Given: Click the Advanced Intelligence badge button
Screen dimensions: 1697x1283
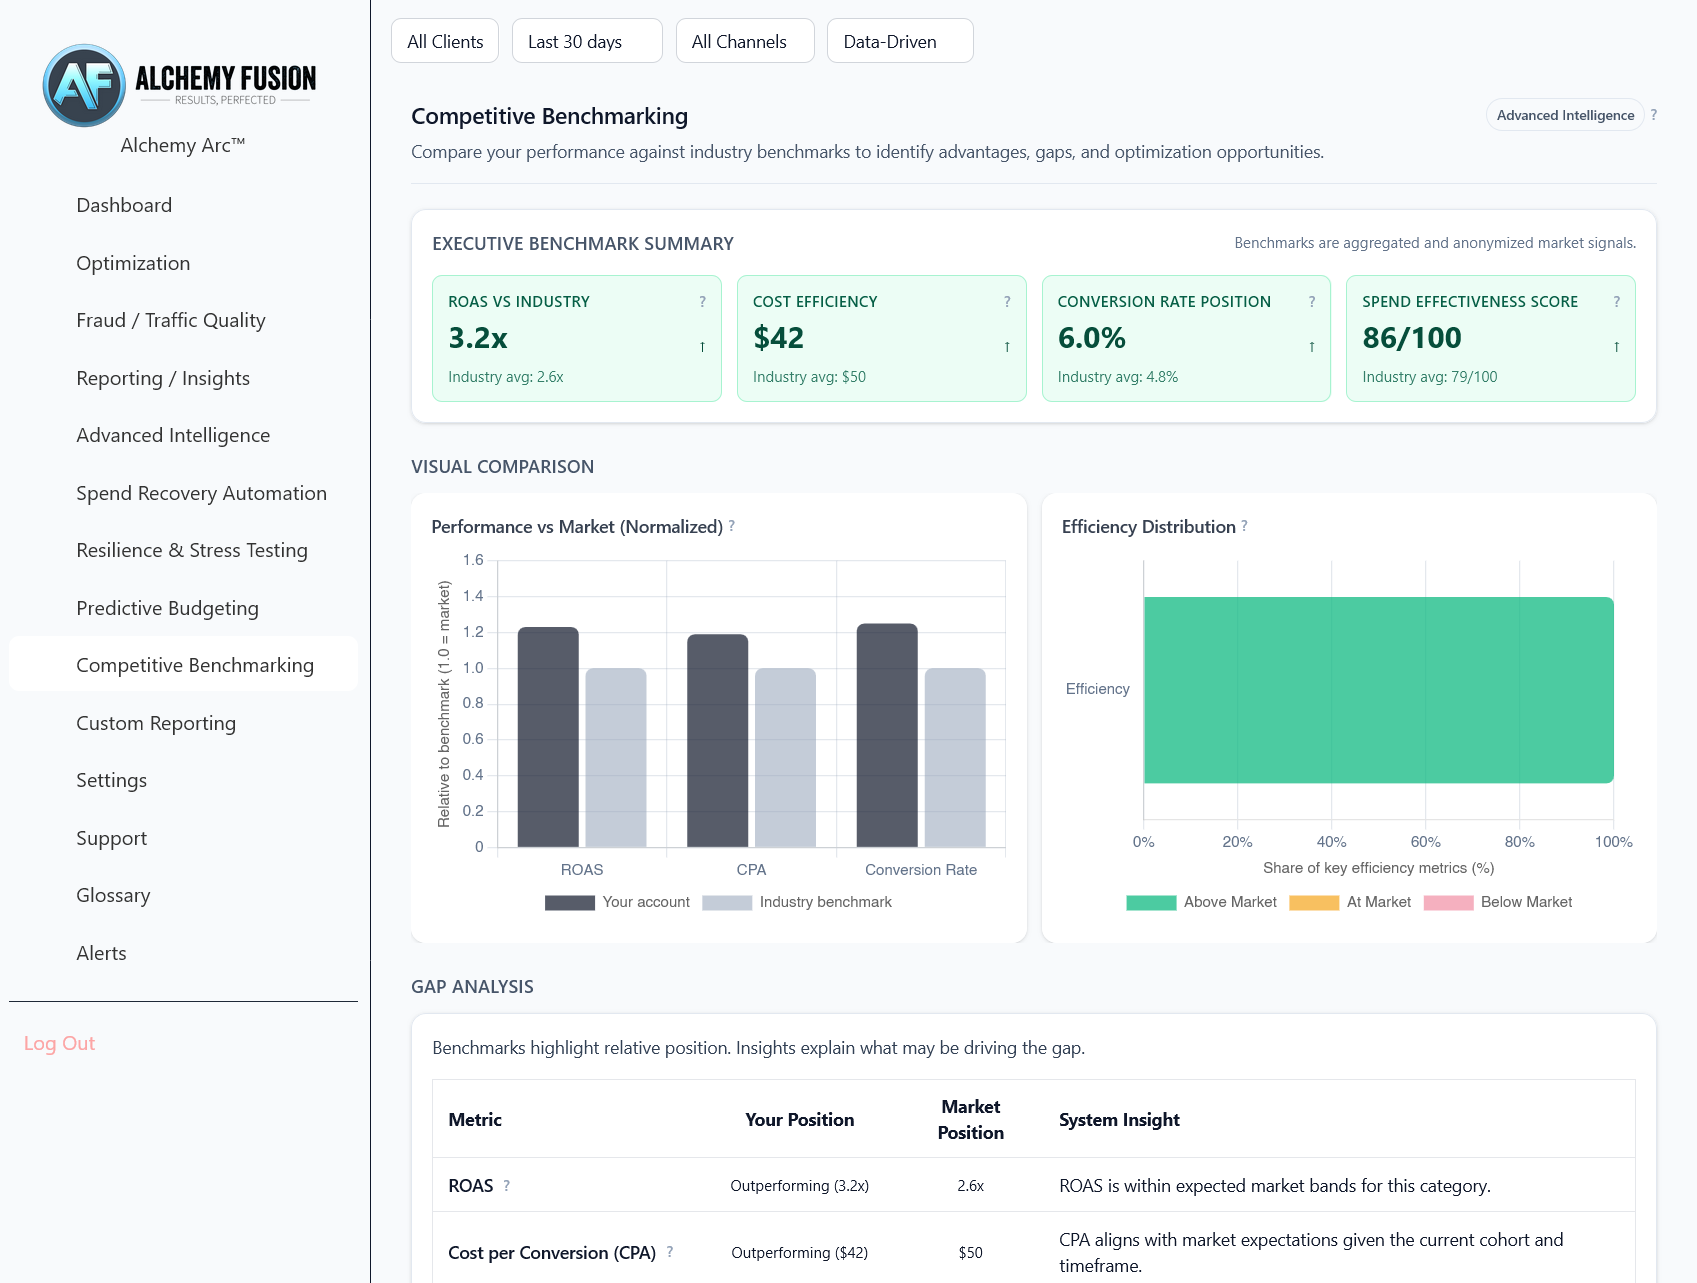Looking at the screenshot, I should point(1565,115).
